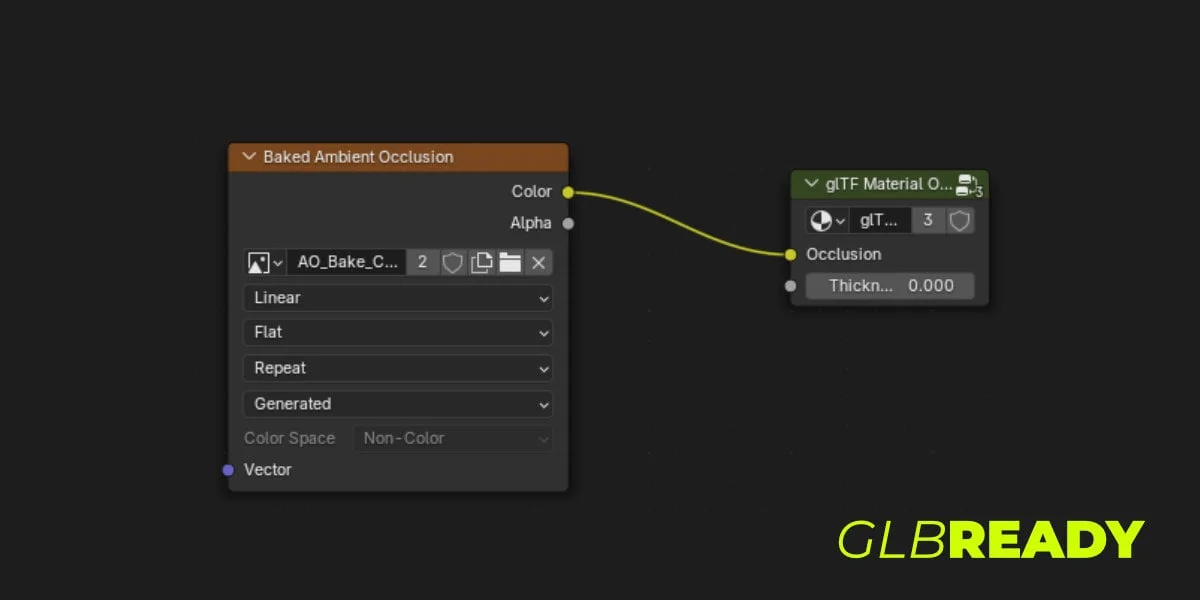1200x600 pixels.
Task: Click the glTF node tree browse icon
Action: pos(827,220)
